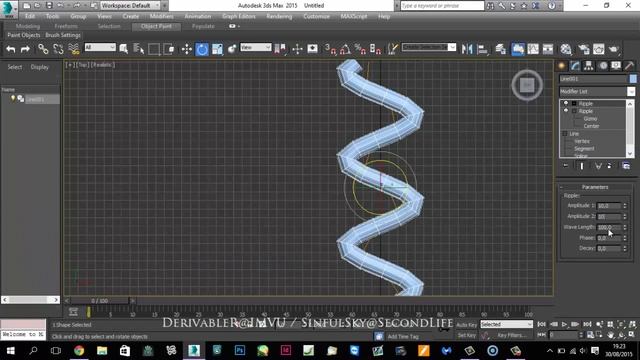Toggle the Angle Snap button
Screen dimensions: 640x360
click(345, 49)
